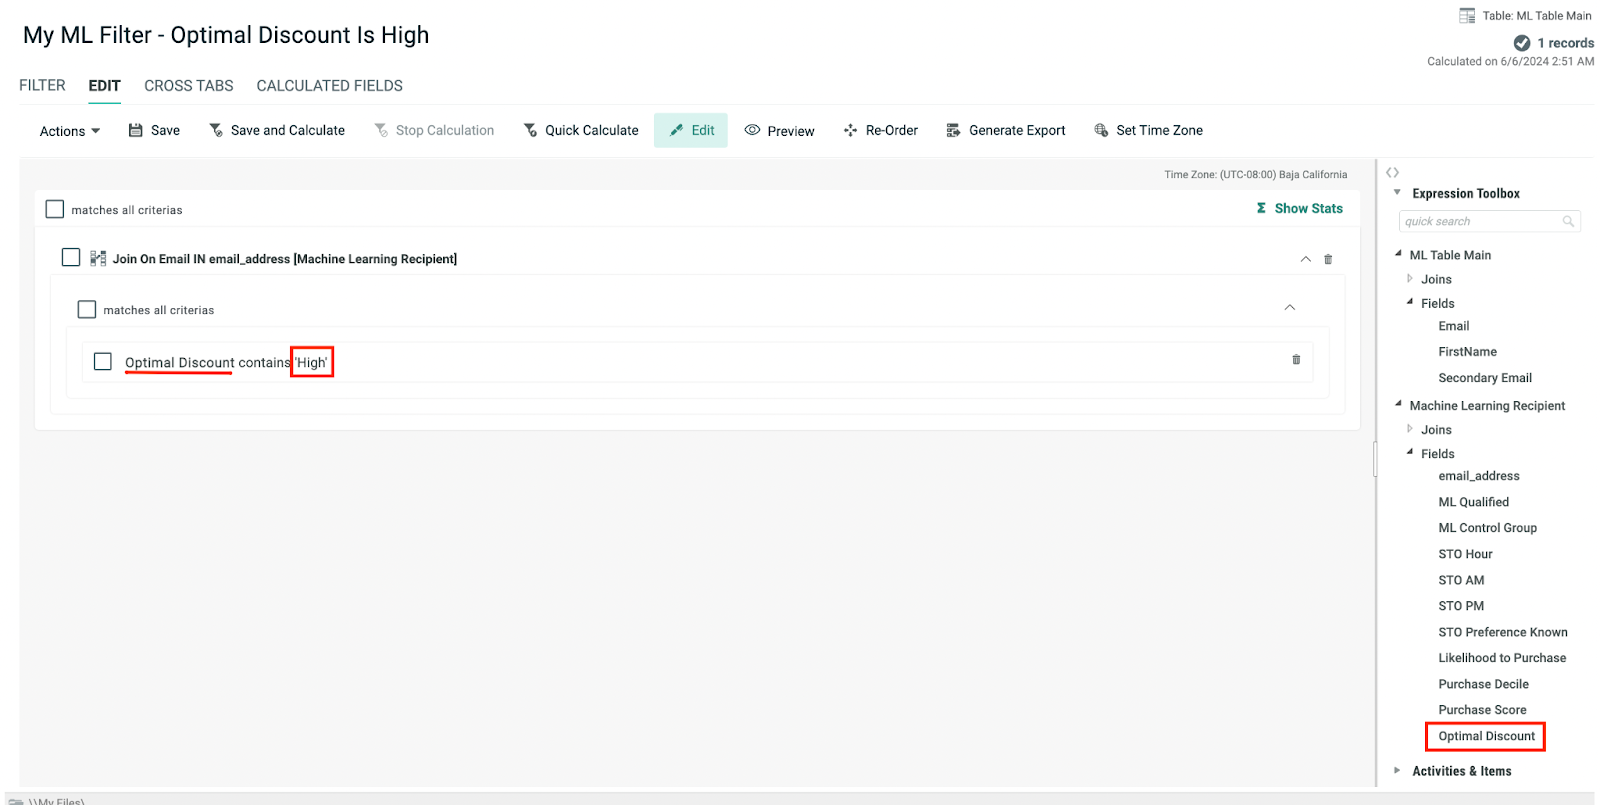
Task: Click the Save disk icon
Action: pos(136,130)
